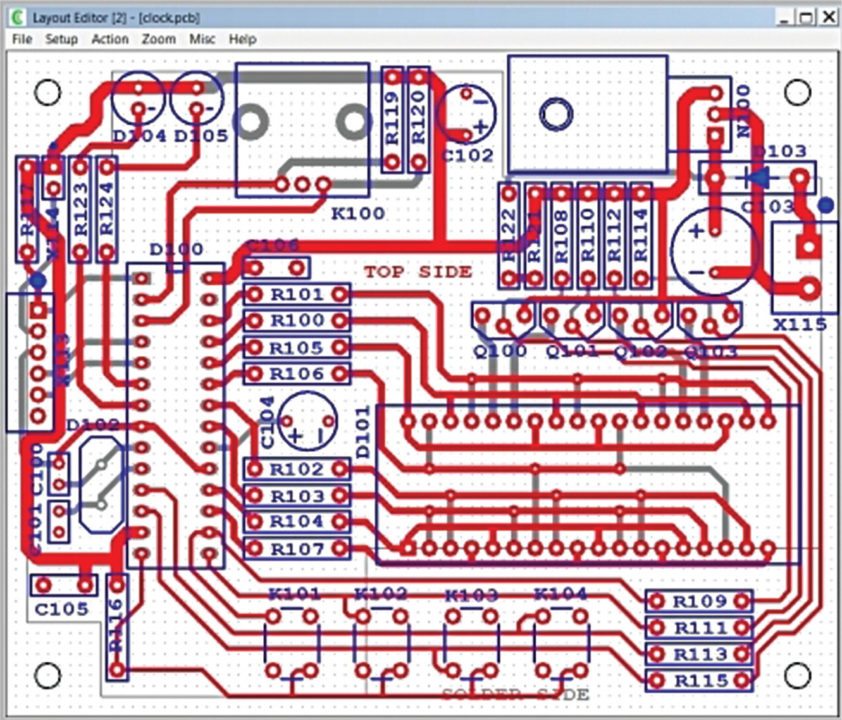Screen dimensions: 842x720
Task: Select resistor R101 on the board
Action: pos(297,295)
